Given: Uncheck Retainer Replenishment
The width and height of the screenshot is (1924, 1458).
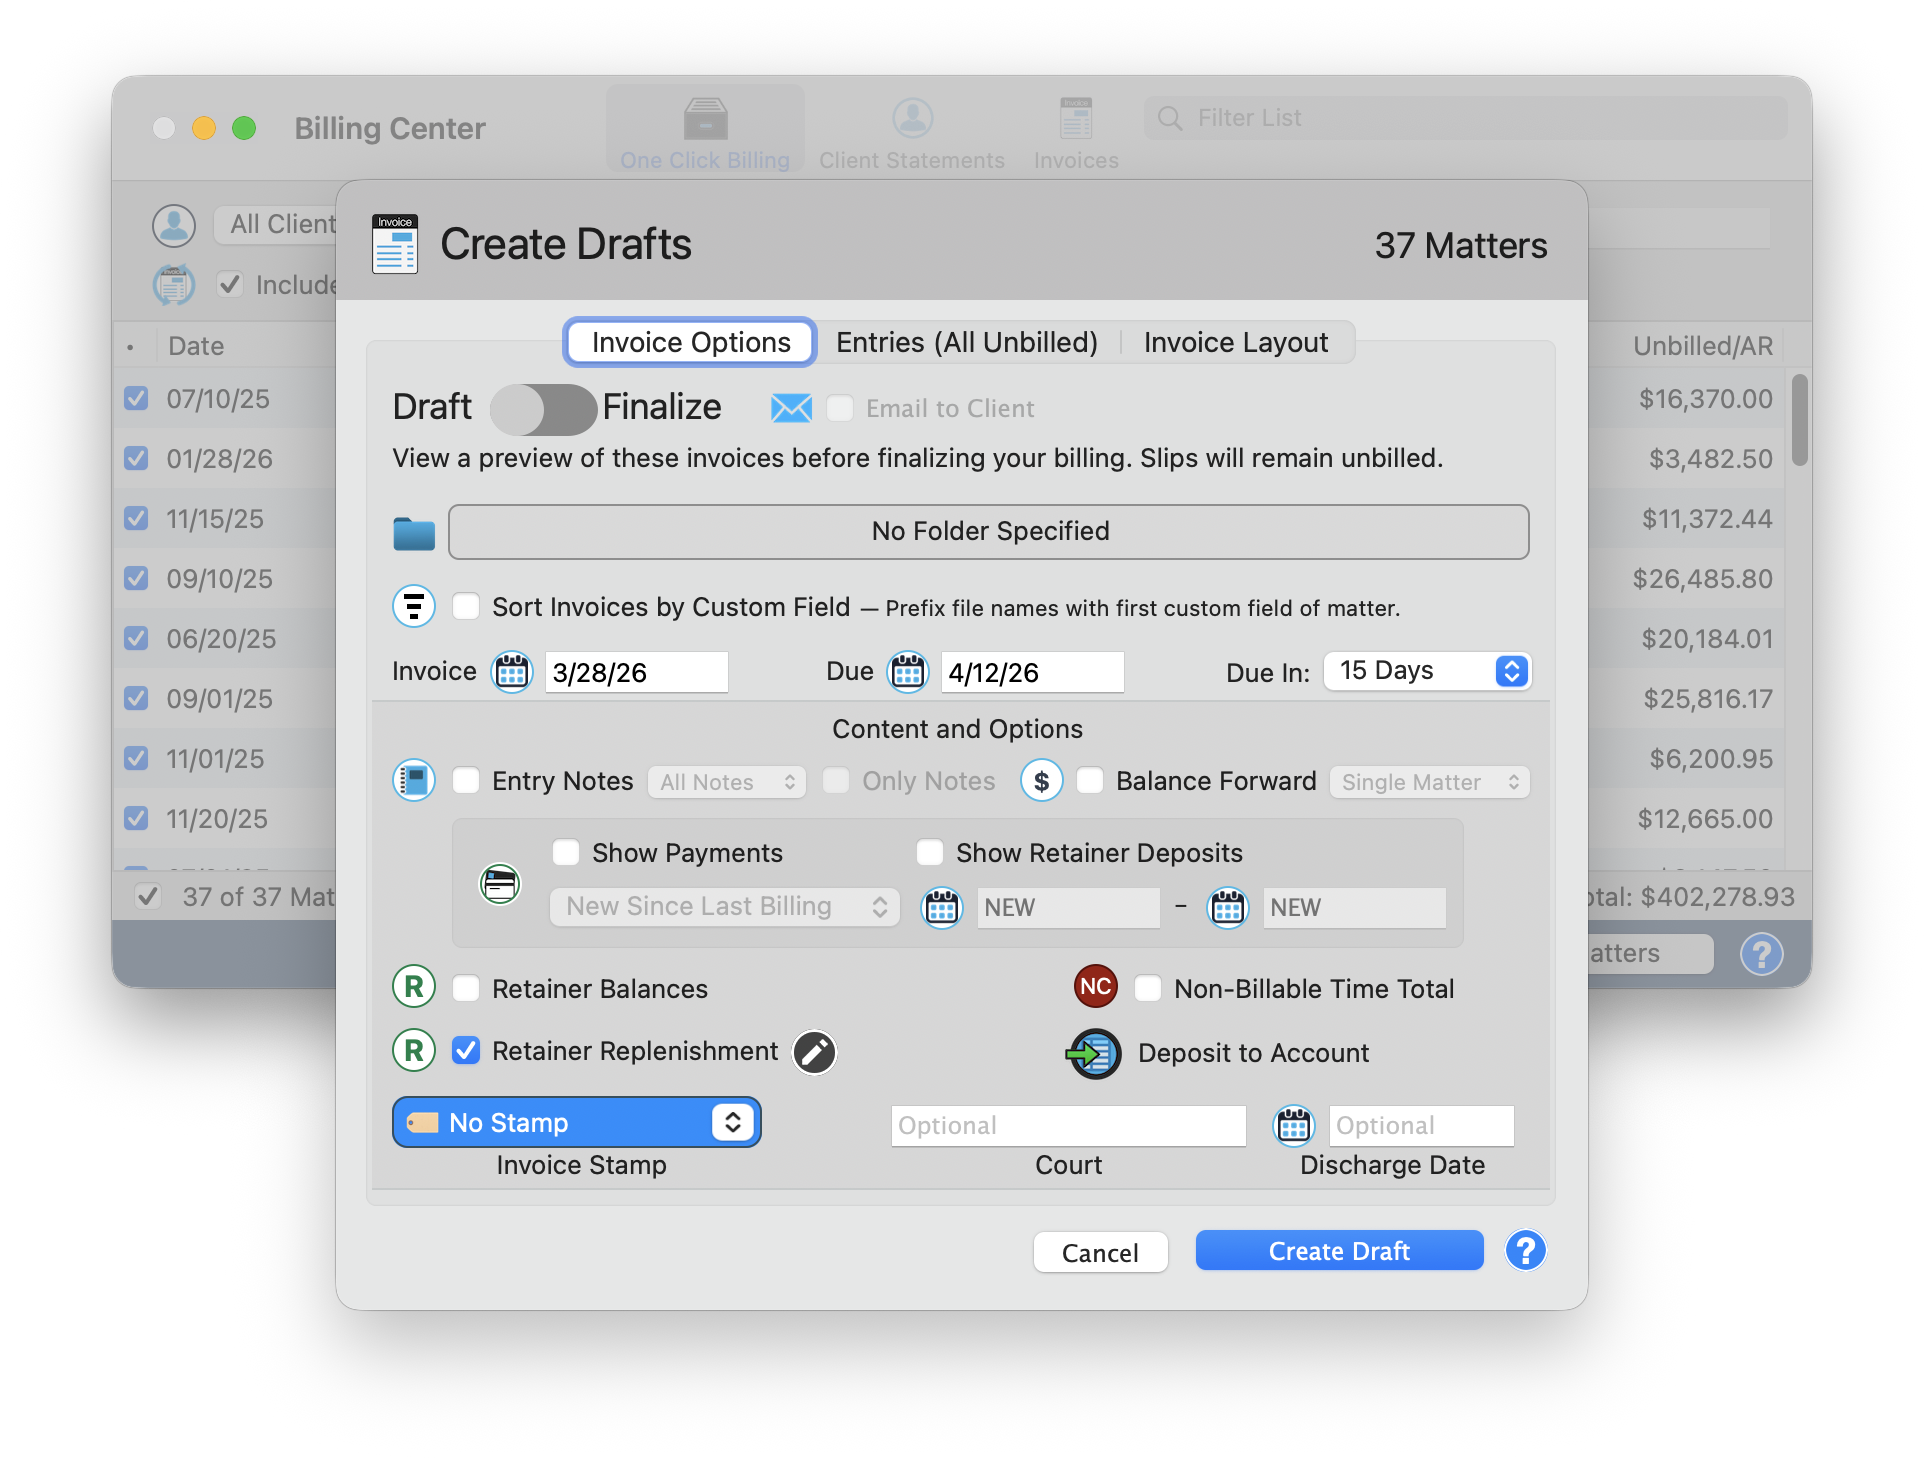Looking at the screenshot, I should point(466,1051).
